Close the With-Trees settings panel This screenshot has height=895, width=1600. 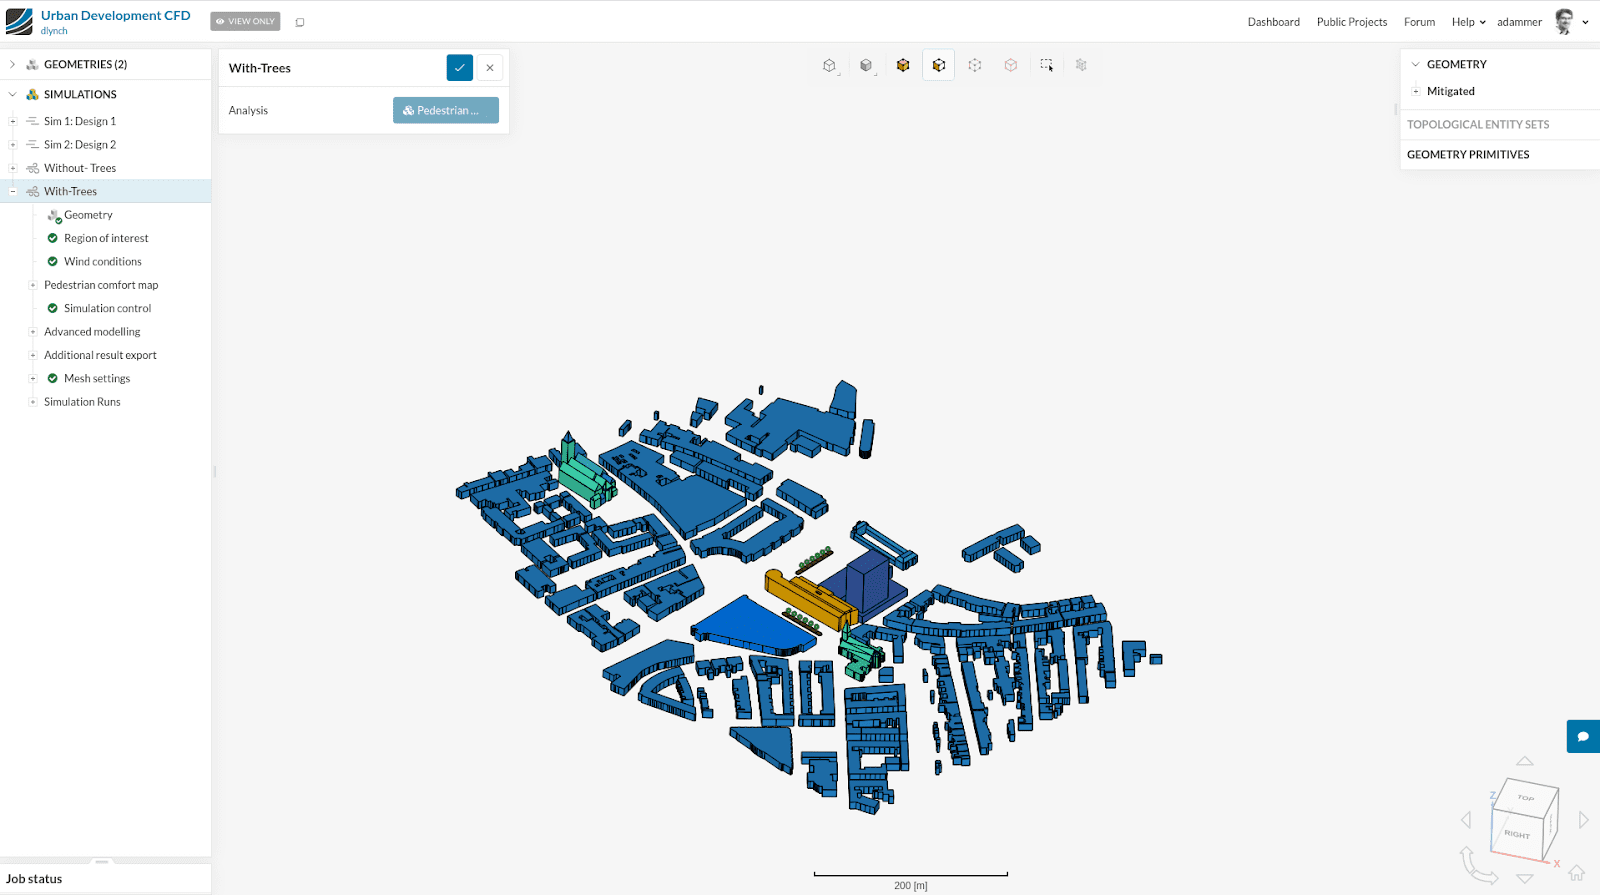click(x=490, y=68)
